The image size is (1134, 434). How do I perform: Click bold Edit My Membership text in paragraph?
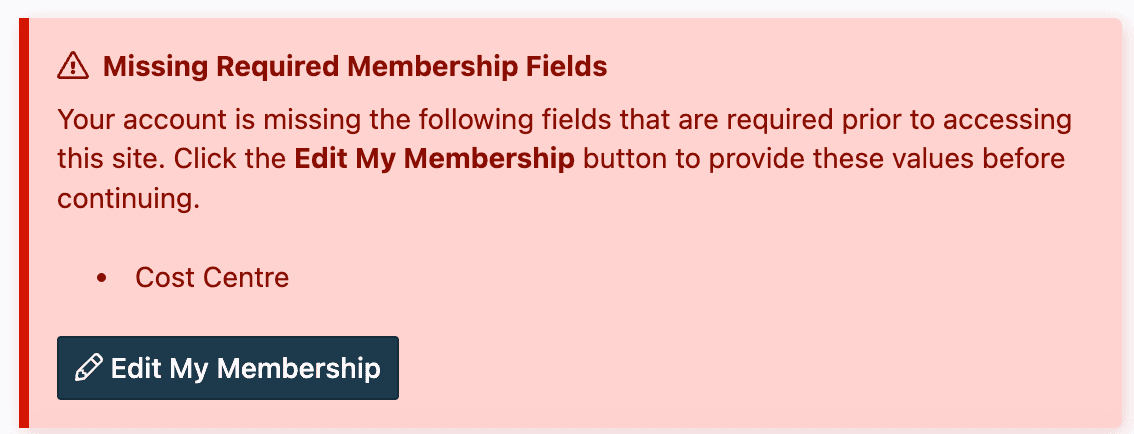pos(434,159)
